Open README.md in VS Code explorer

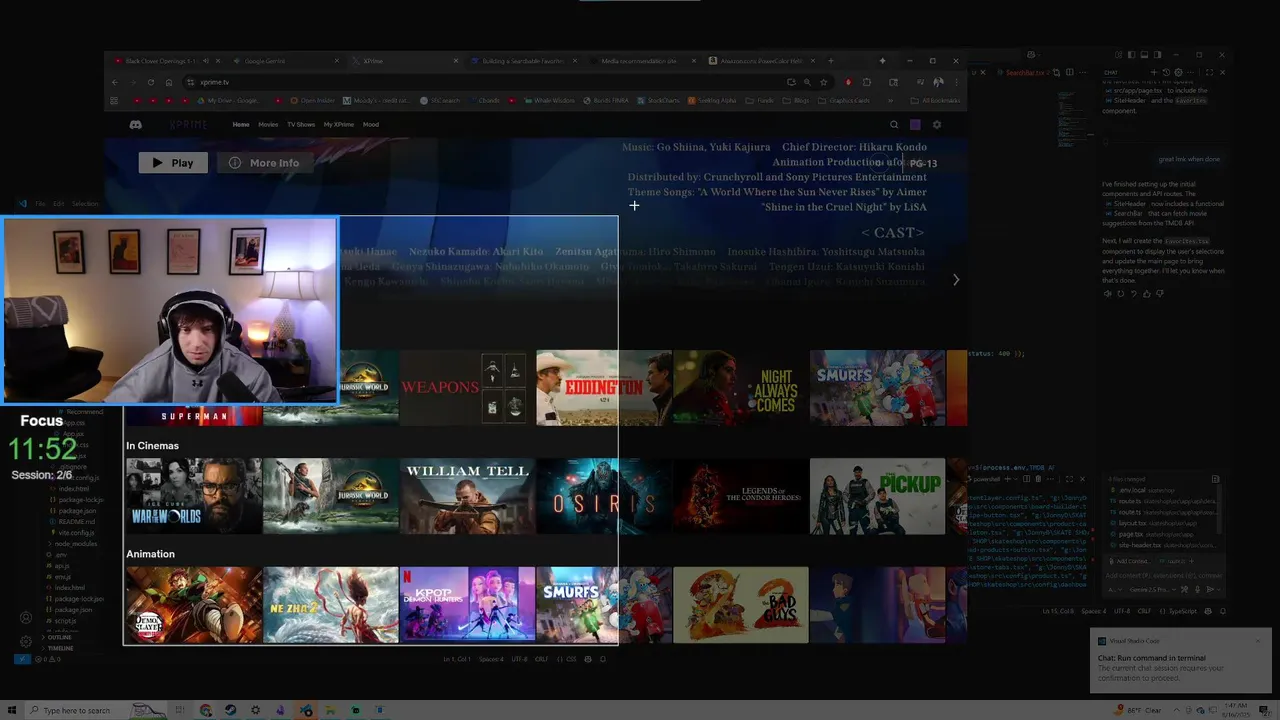[77, 522]
